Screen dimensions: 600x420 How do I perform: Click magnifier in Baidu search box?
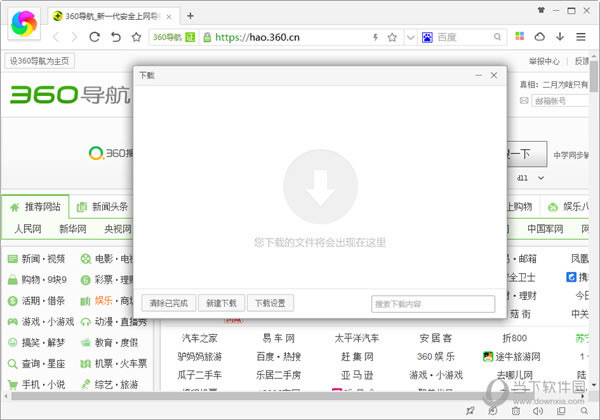pos(497,37)
